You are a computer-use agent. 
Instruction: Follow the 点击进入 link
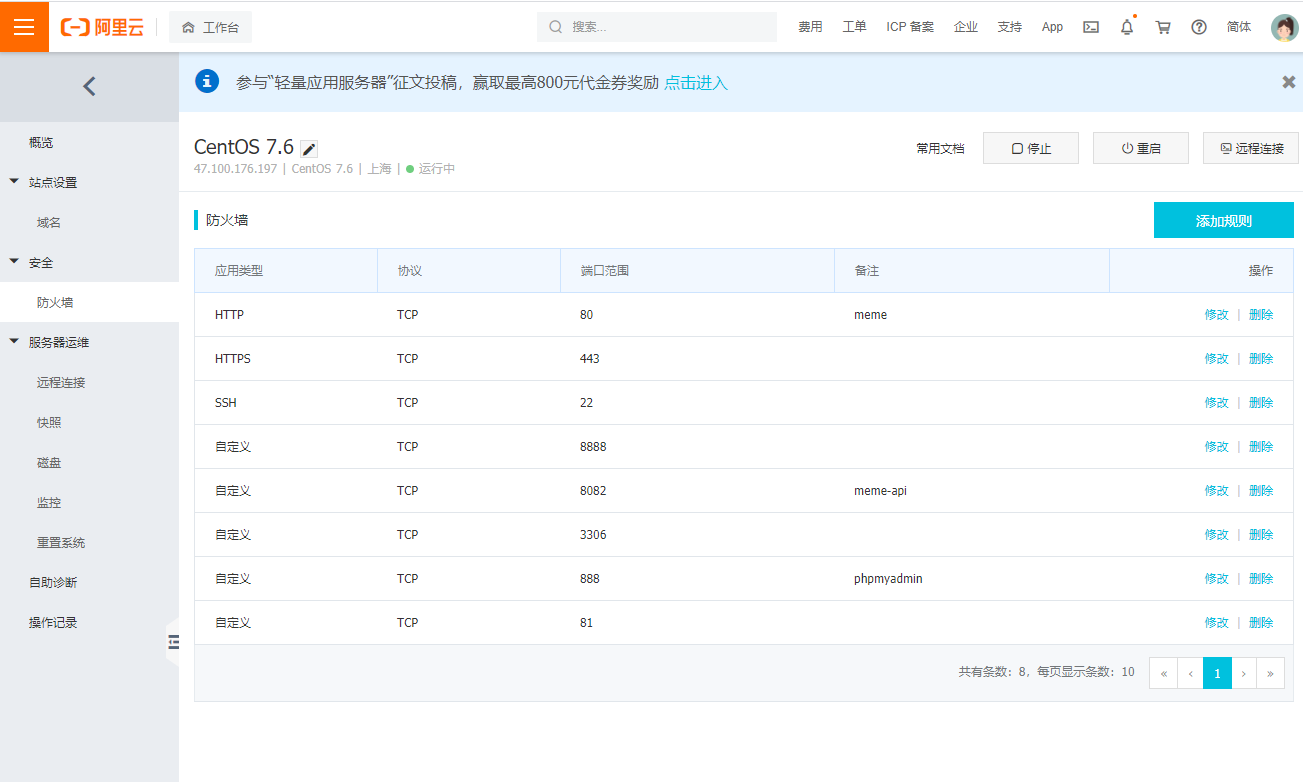point(696,83)
